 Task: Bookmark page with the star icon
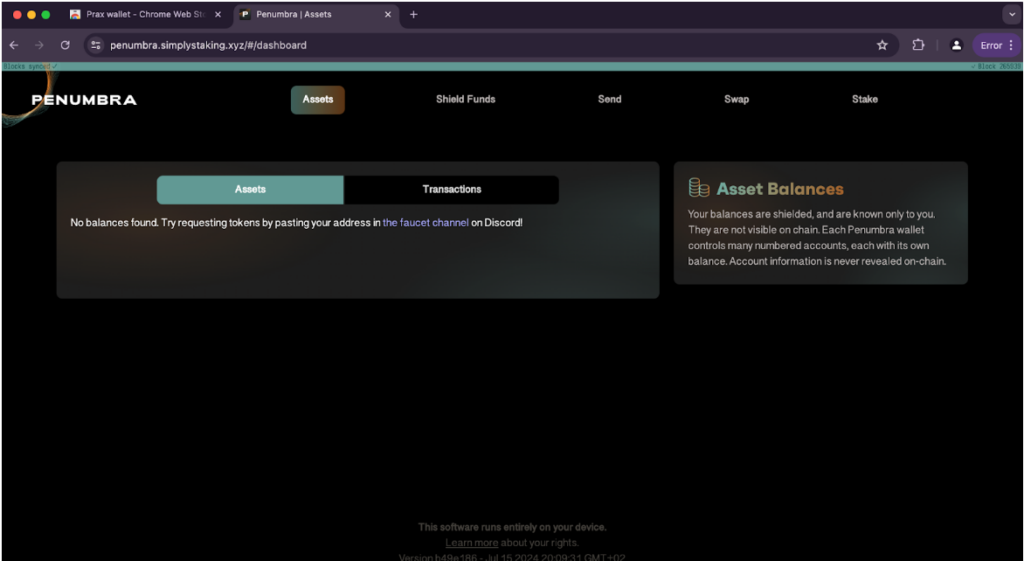point(882,45)
